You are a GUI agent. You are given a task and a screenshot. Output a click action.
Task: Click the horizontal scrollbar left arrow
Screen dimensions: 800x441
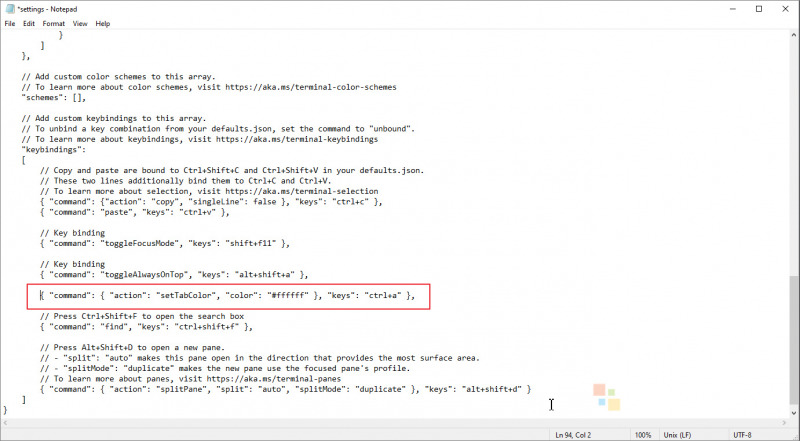[x=5, y=423]
